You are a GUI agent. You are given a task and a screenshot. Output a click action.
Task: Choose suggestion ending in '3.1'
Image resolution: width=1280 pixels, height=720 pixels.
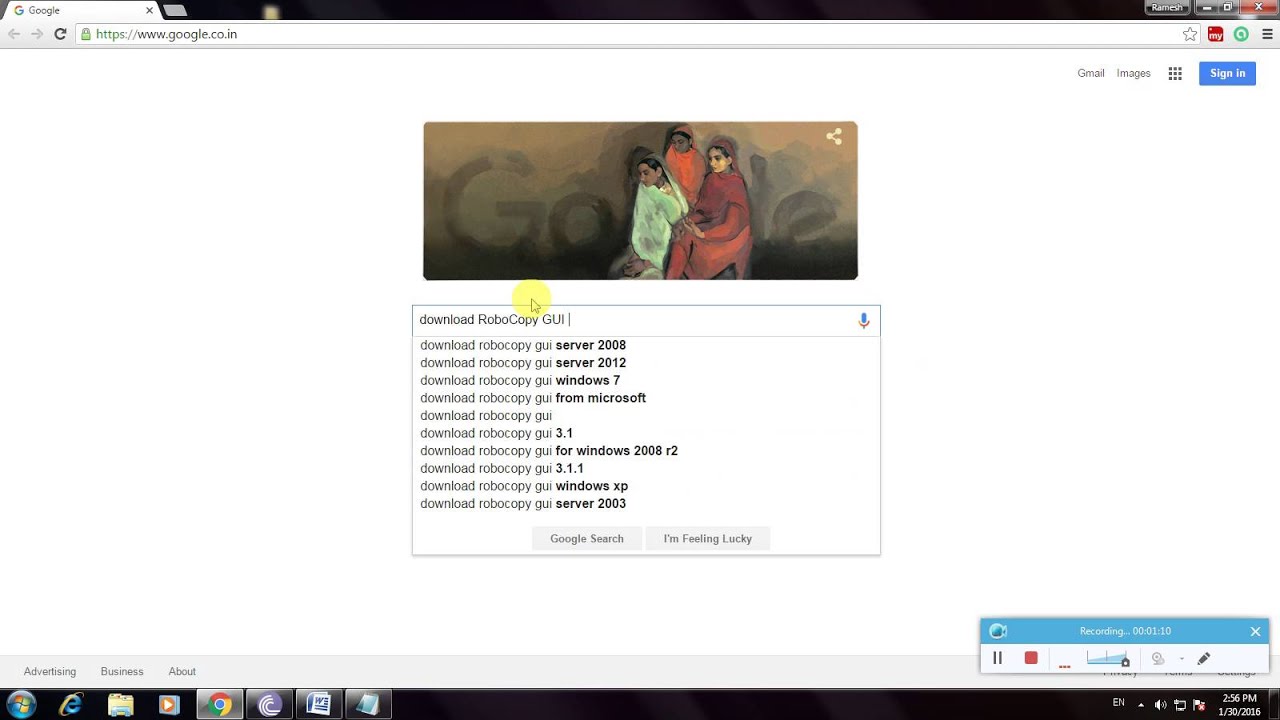point(646,433)
